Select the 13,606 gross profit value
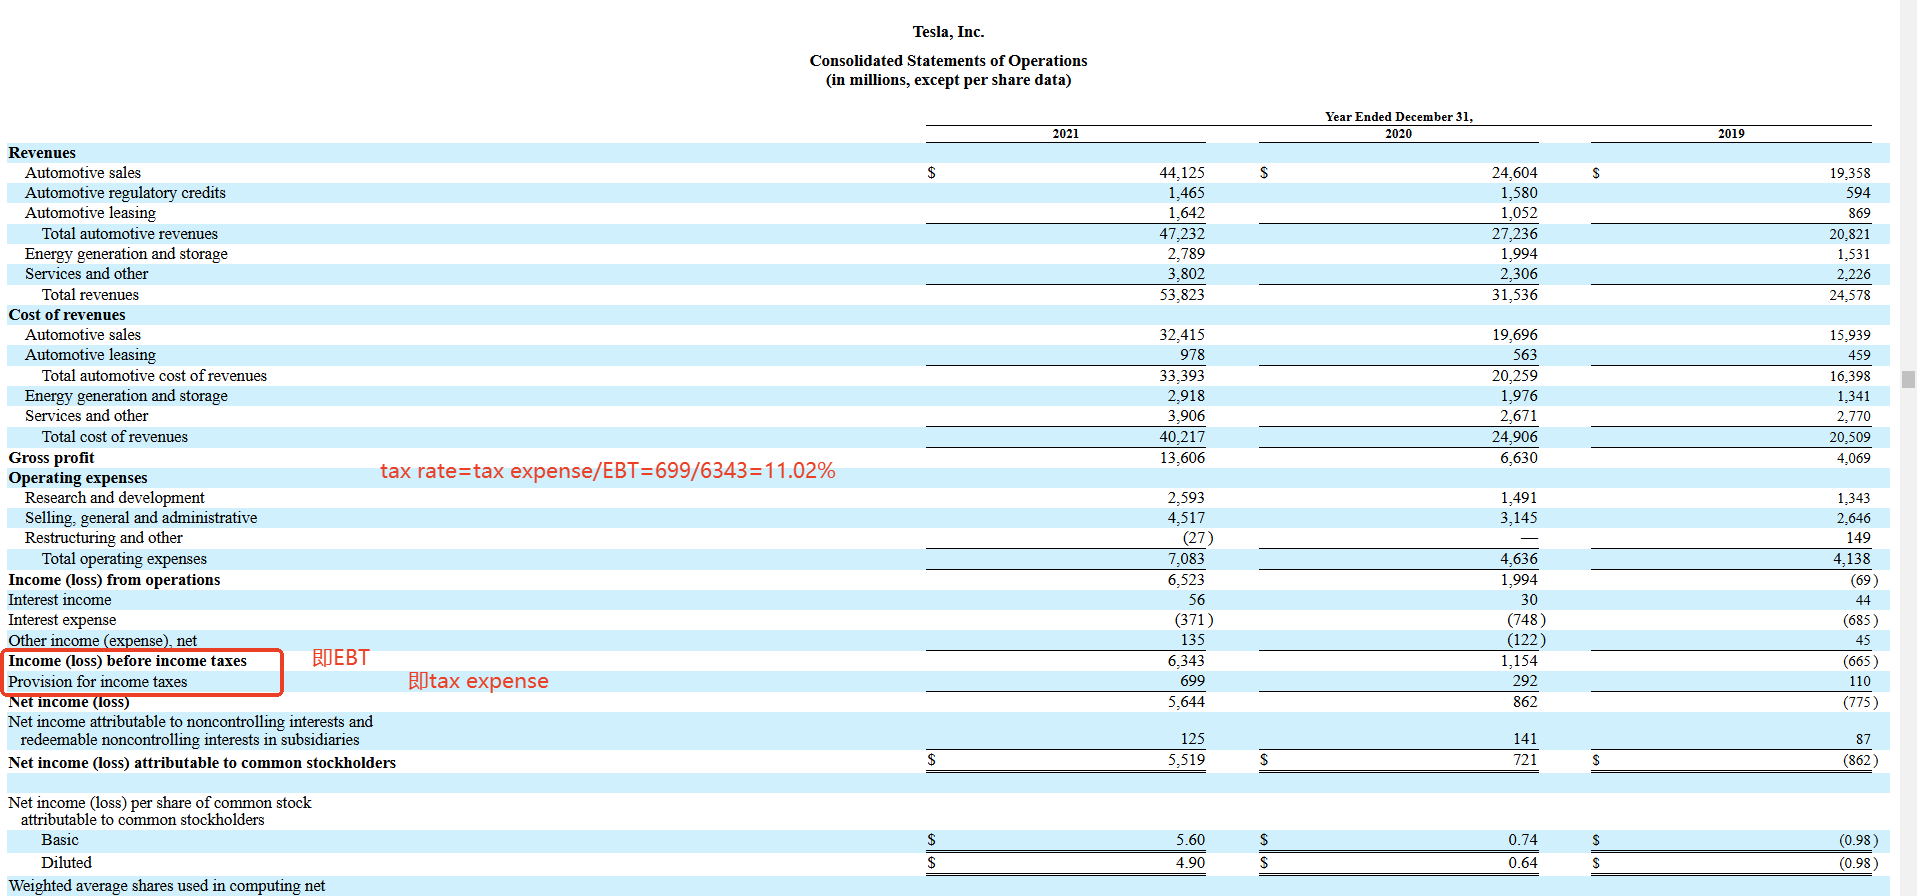The image size is (1917, 896). [x=1182, y=458]
